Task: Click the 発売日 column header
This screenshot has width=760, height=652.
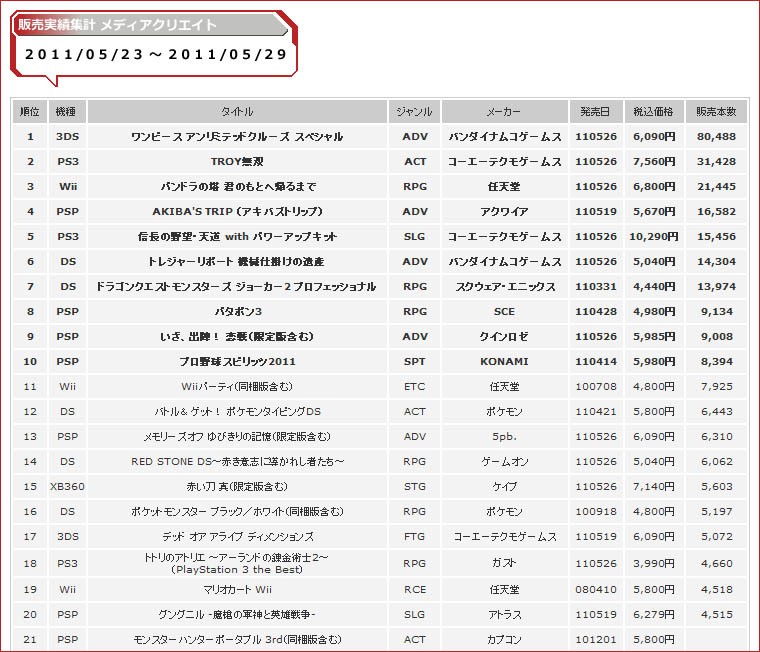Action: pyautogui.click(x=596, y=111)
